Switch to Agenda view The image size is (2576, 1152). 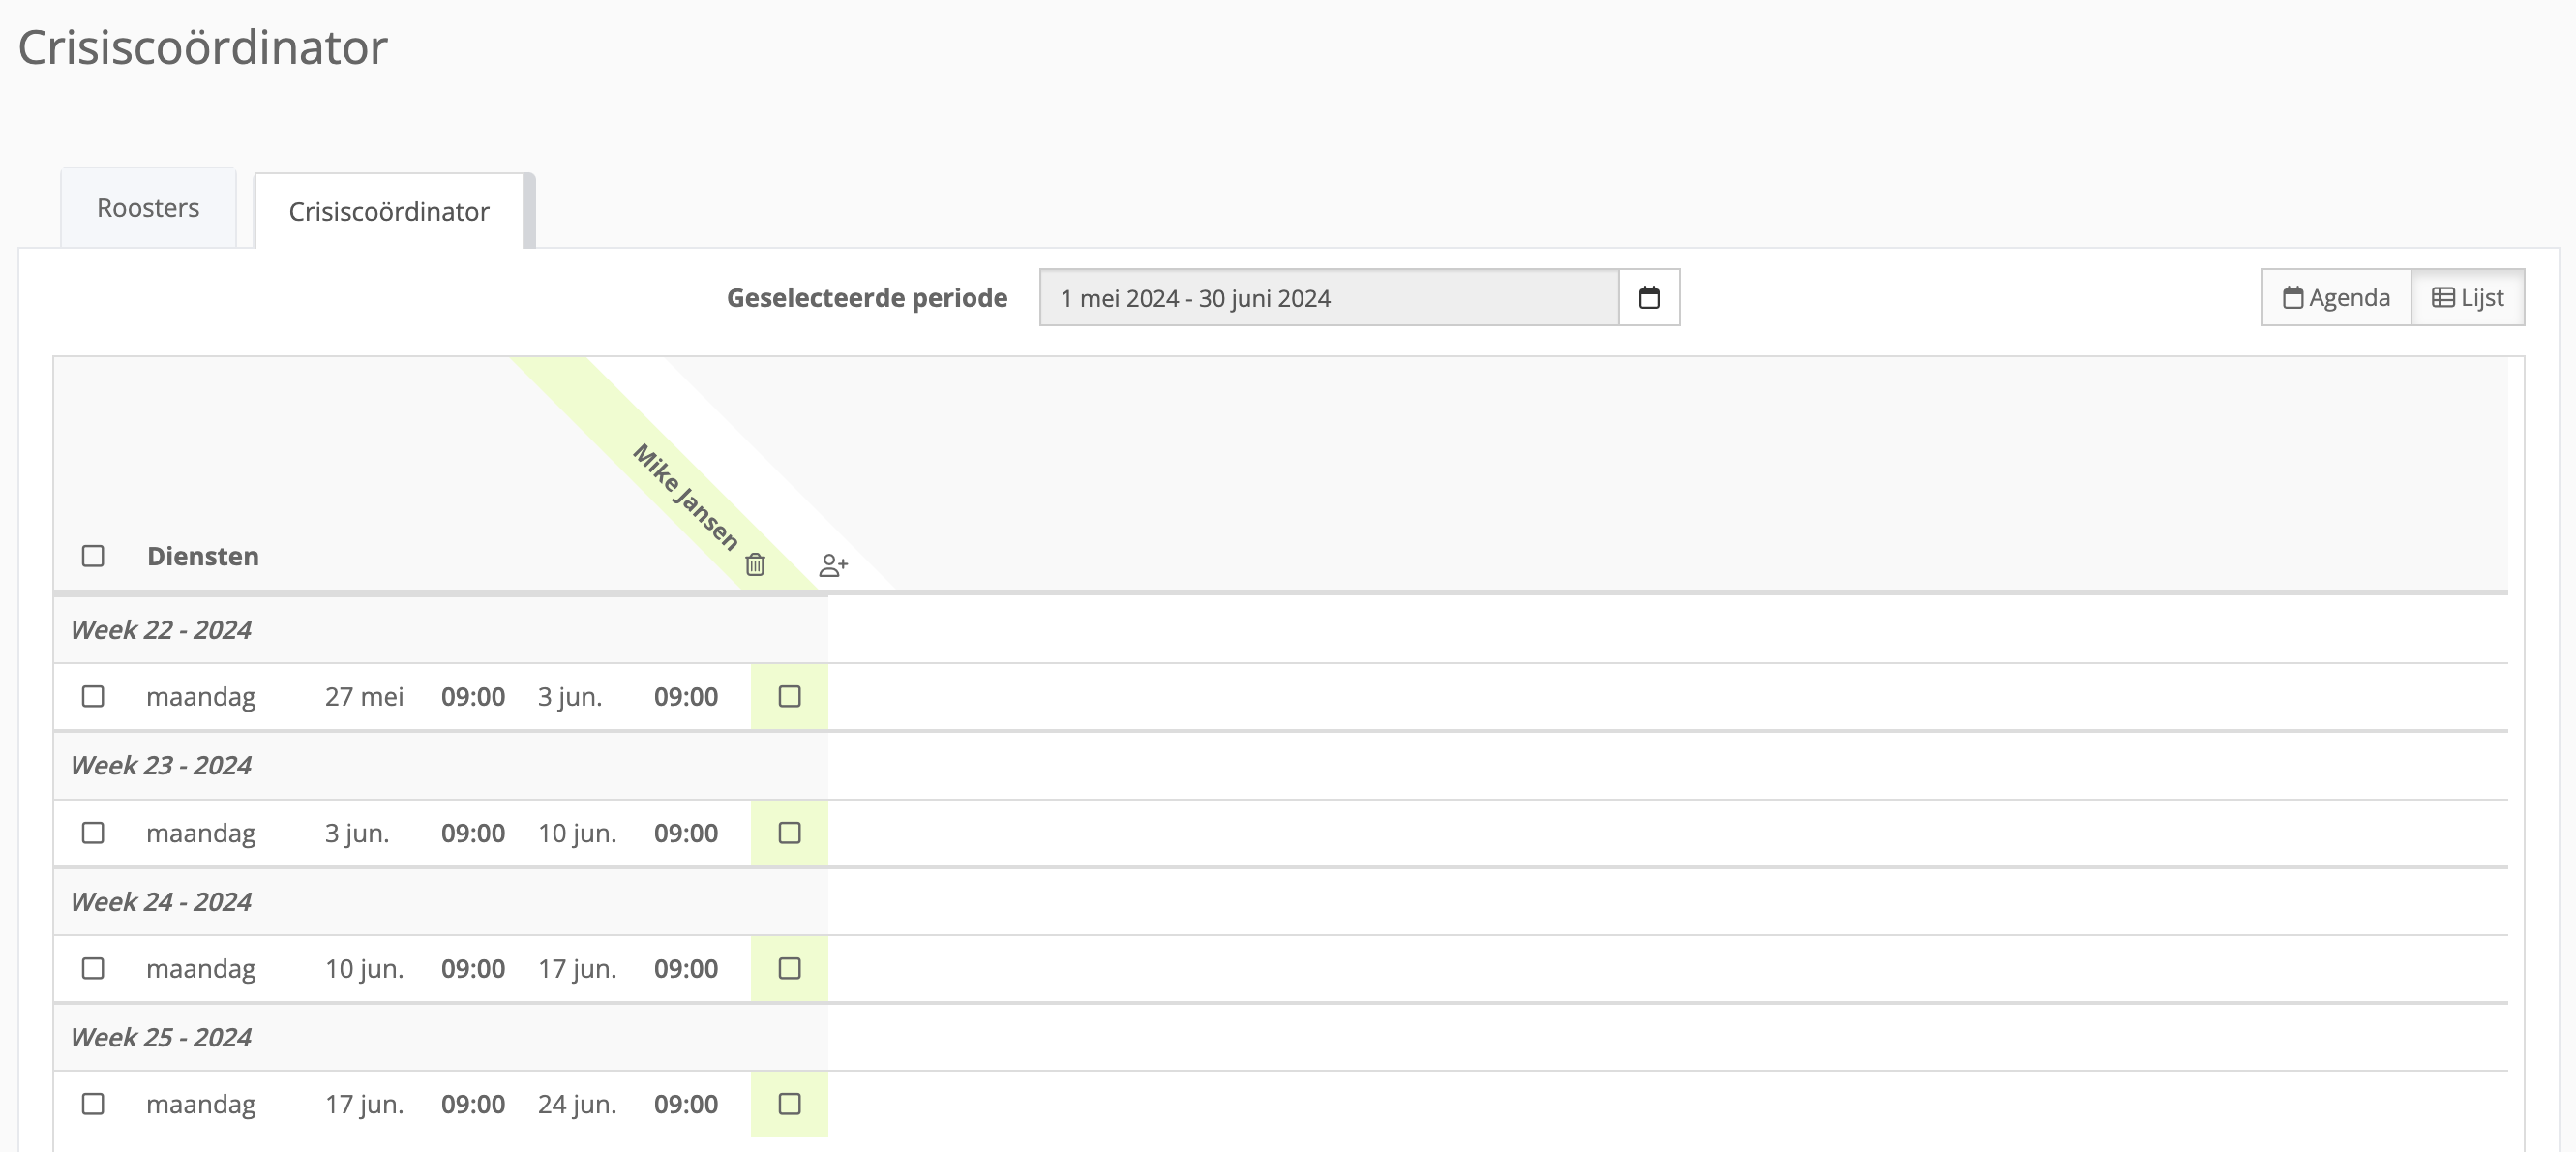(2336, 298)
